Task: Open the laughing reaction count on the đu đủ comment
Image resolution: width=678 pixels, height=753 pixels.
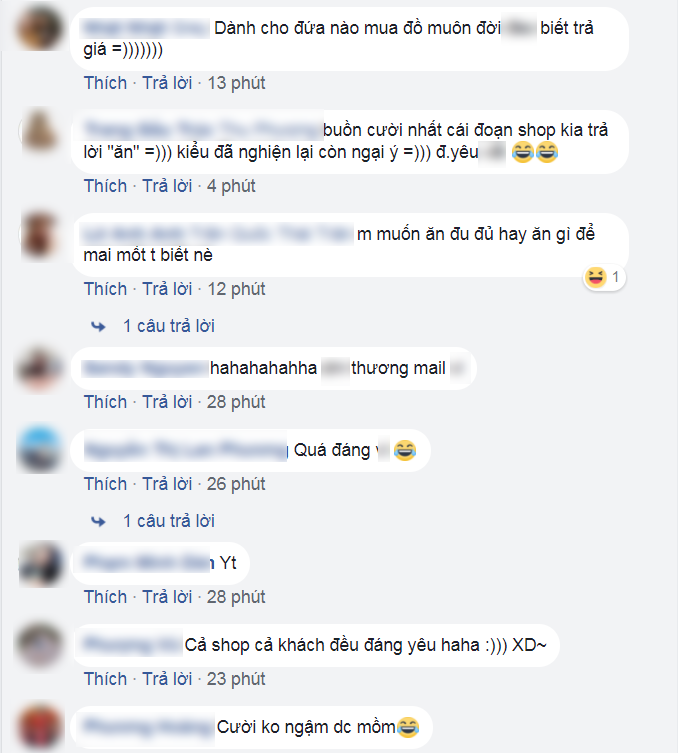Action: click(x=604, y=277)
